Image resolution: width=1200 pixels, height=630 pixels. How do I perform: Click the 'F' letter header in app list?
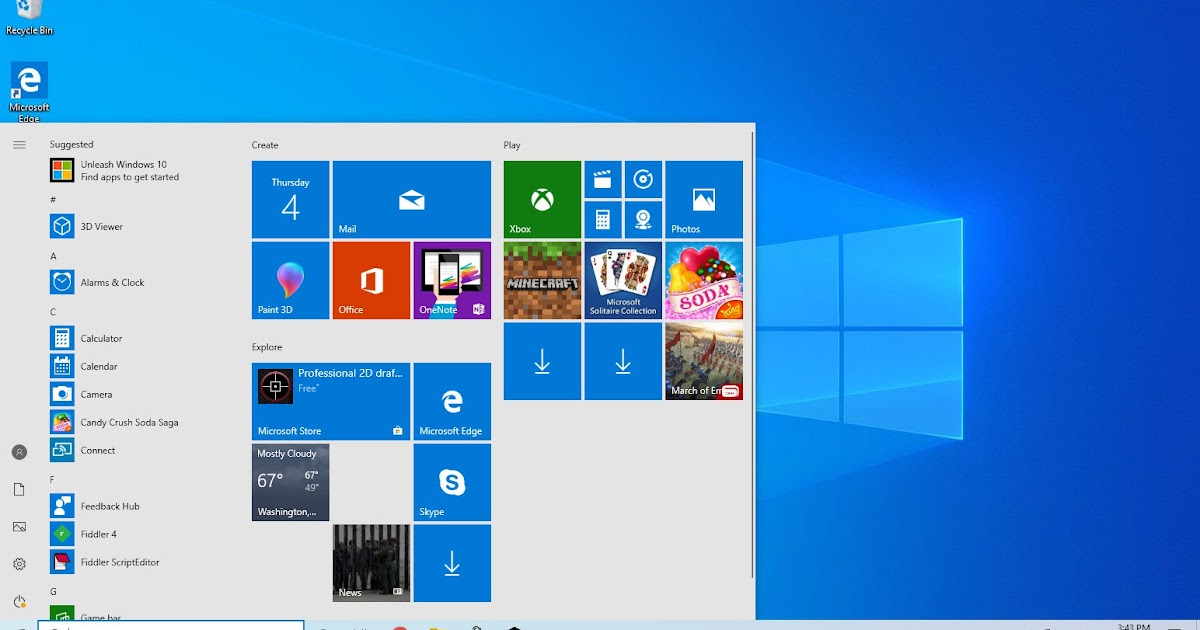tap(53, 480)
